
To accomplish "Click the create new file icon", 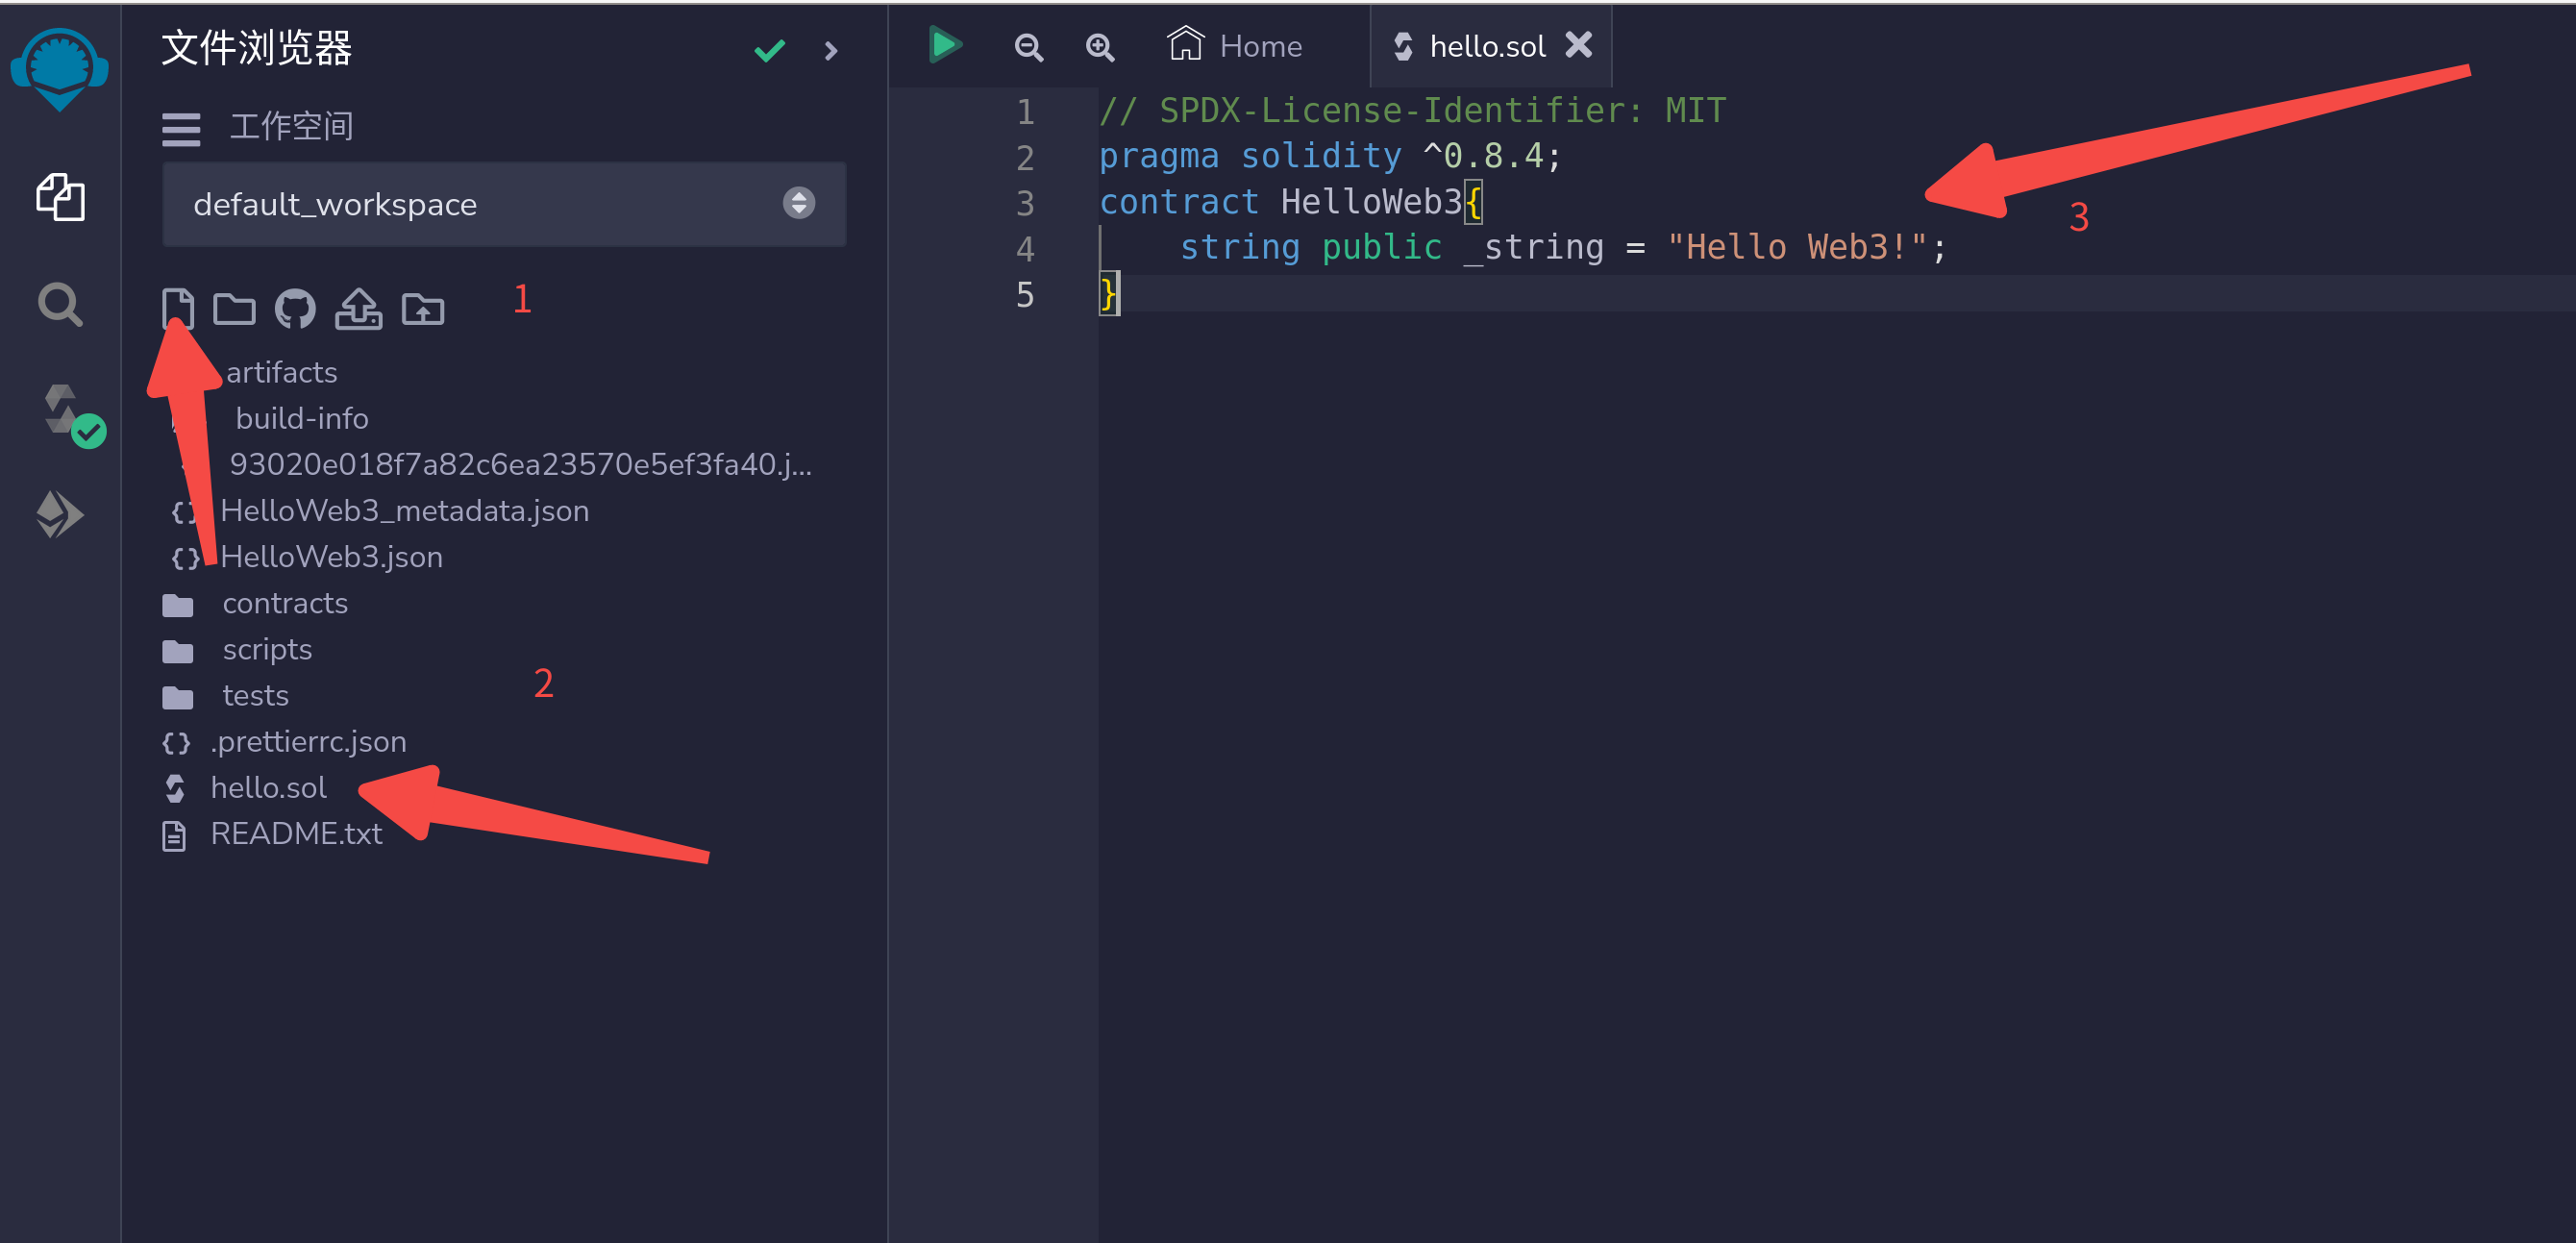I will [177, 309].
